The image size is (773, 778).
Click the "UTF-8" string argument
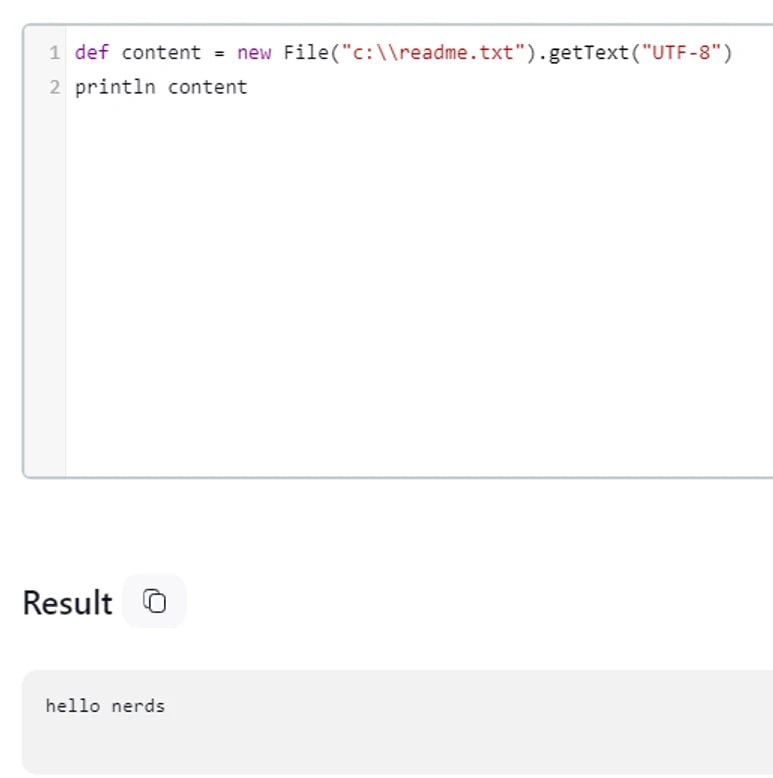[681, 53]
